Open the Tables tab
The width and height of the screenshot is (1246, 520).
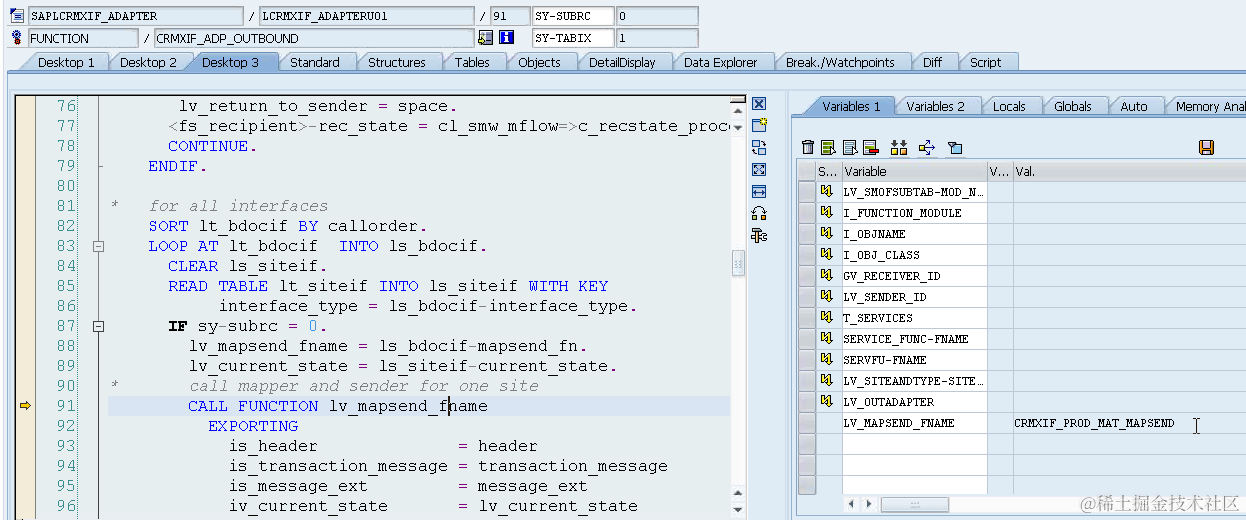(x=472, y=62)
